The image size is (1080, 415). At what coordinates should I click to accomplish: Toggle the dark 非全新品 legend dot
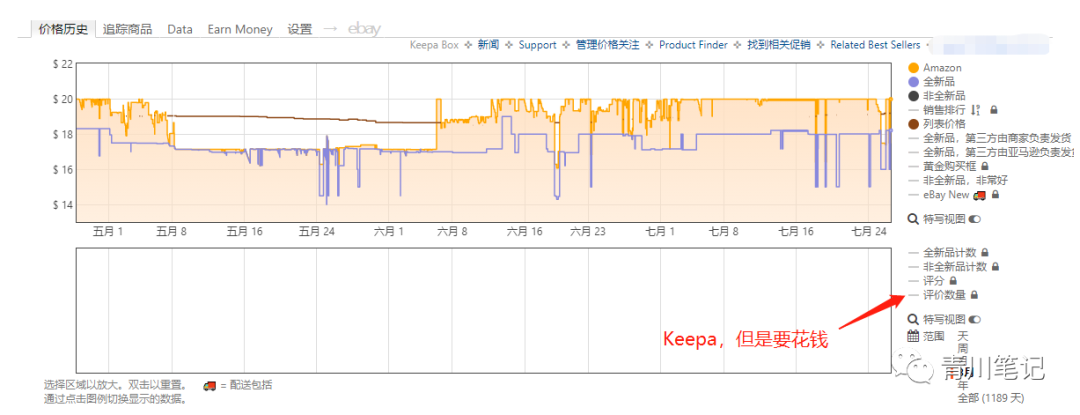[x=914, y=96]
